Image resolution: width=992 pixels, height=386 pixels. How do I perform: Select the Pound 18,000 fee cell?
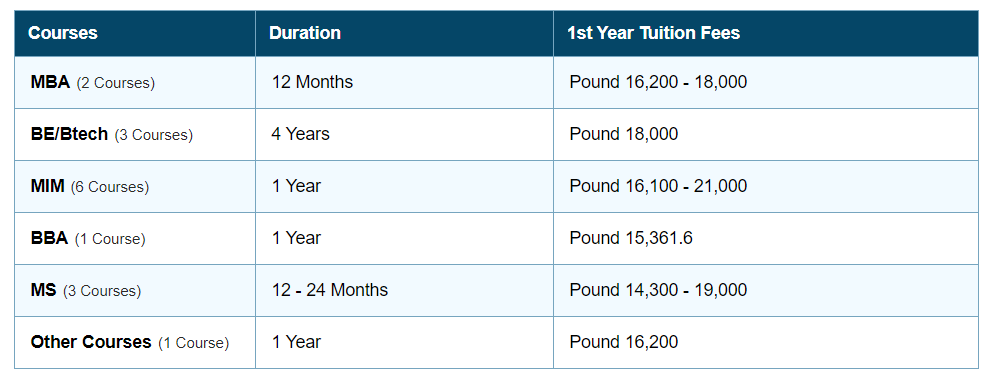click(x=624, y=134)
